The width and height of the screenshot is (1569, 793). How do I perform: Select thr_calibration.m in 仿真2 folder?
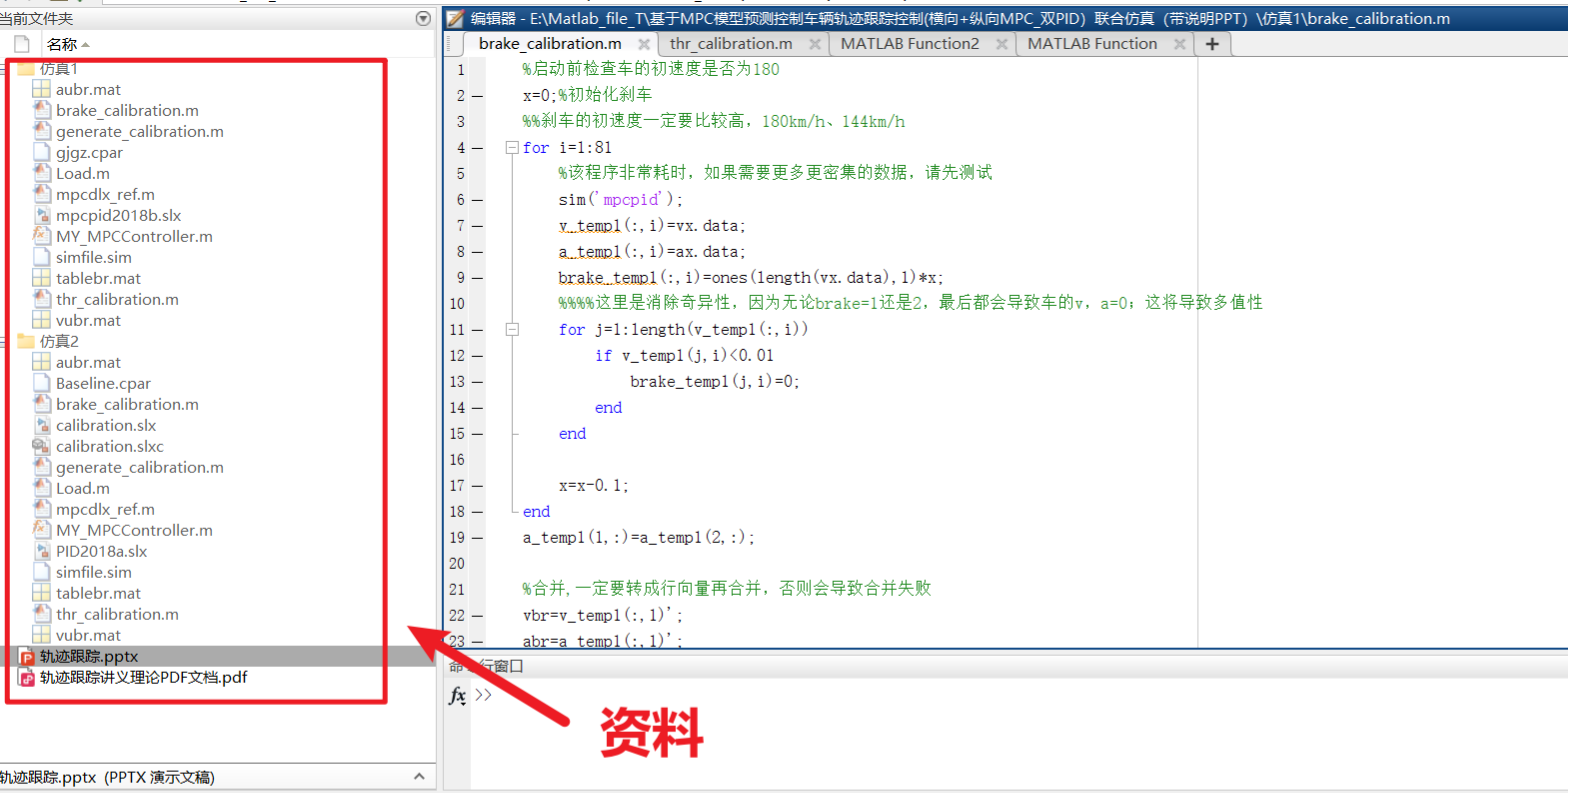[x=117, y=614]
